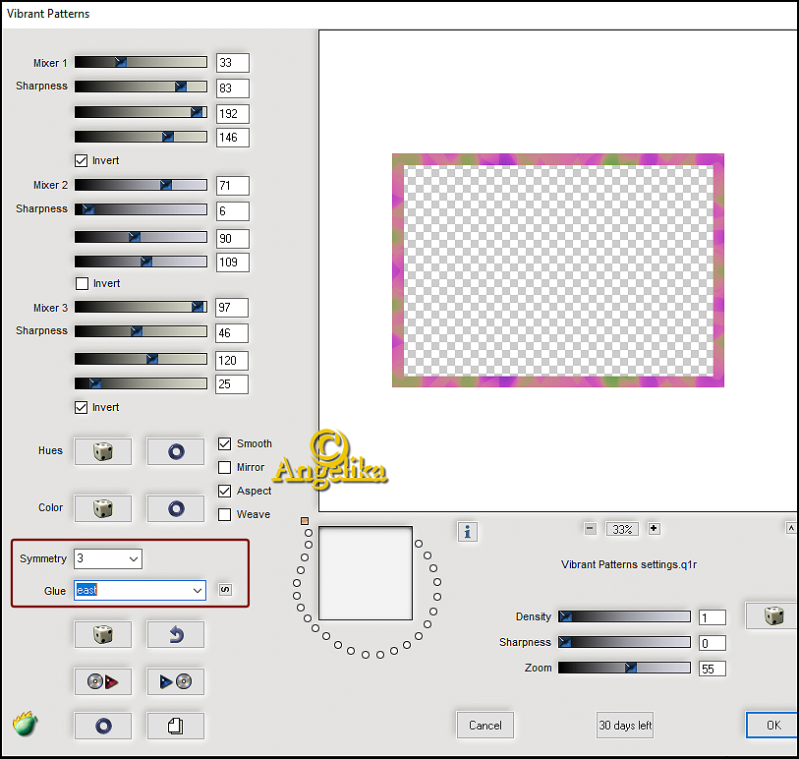Click the copy pages icon button
This screenshot has width=799, height=759.
coord(175,726)
